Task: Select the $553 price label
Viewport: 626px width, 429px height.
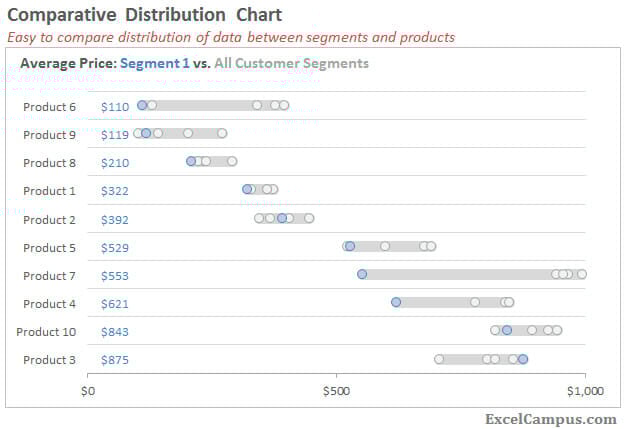Action: (x=115, y=276)
